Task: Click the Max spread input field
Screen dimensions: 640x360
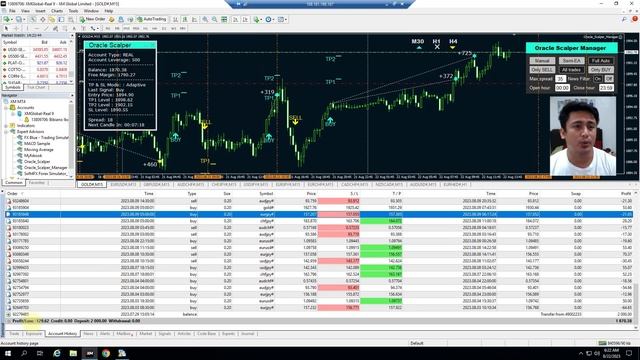Action: 560,79
